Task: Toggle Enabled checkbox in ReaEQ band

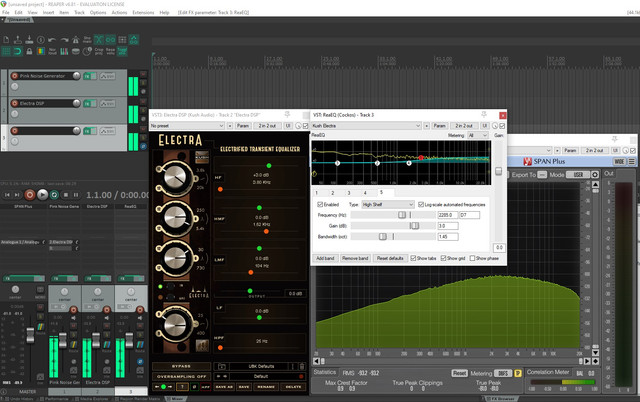Action: pos(320,204)
